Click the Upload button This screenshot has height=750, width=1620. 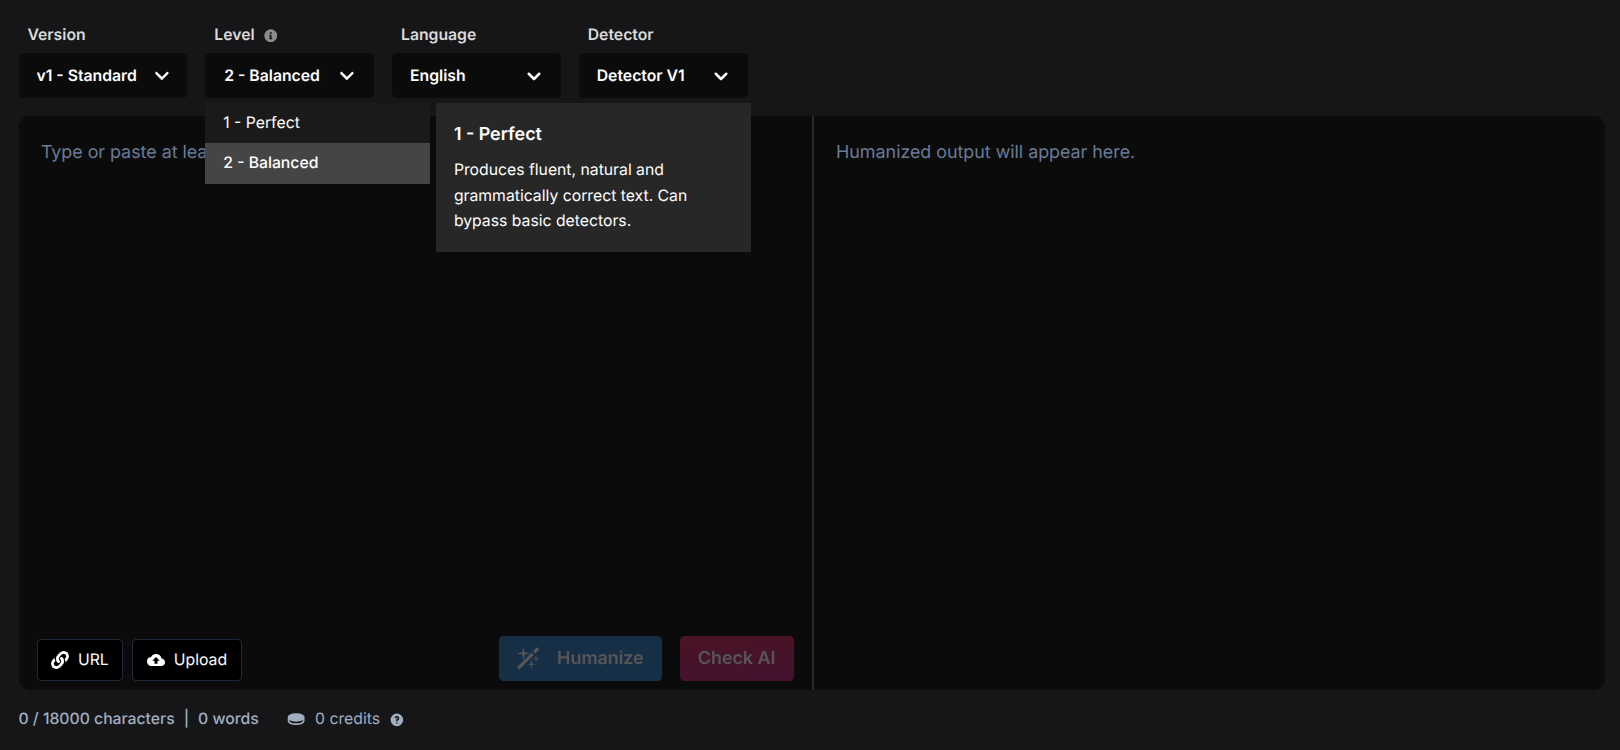click(187, 660)
